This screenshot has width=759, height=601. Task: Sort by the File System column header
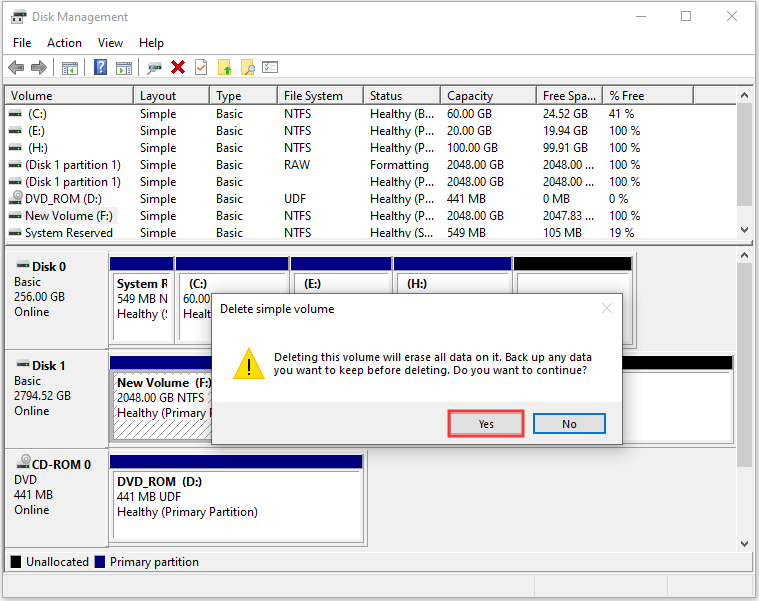(x=320, y=96)
